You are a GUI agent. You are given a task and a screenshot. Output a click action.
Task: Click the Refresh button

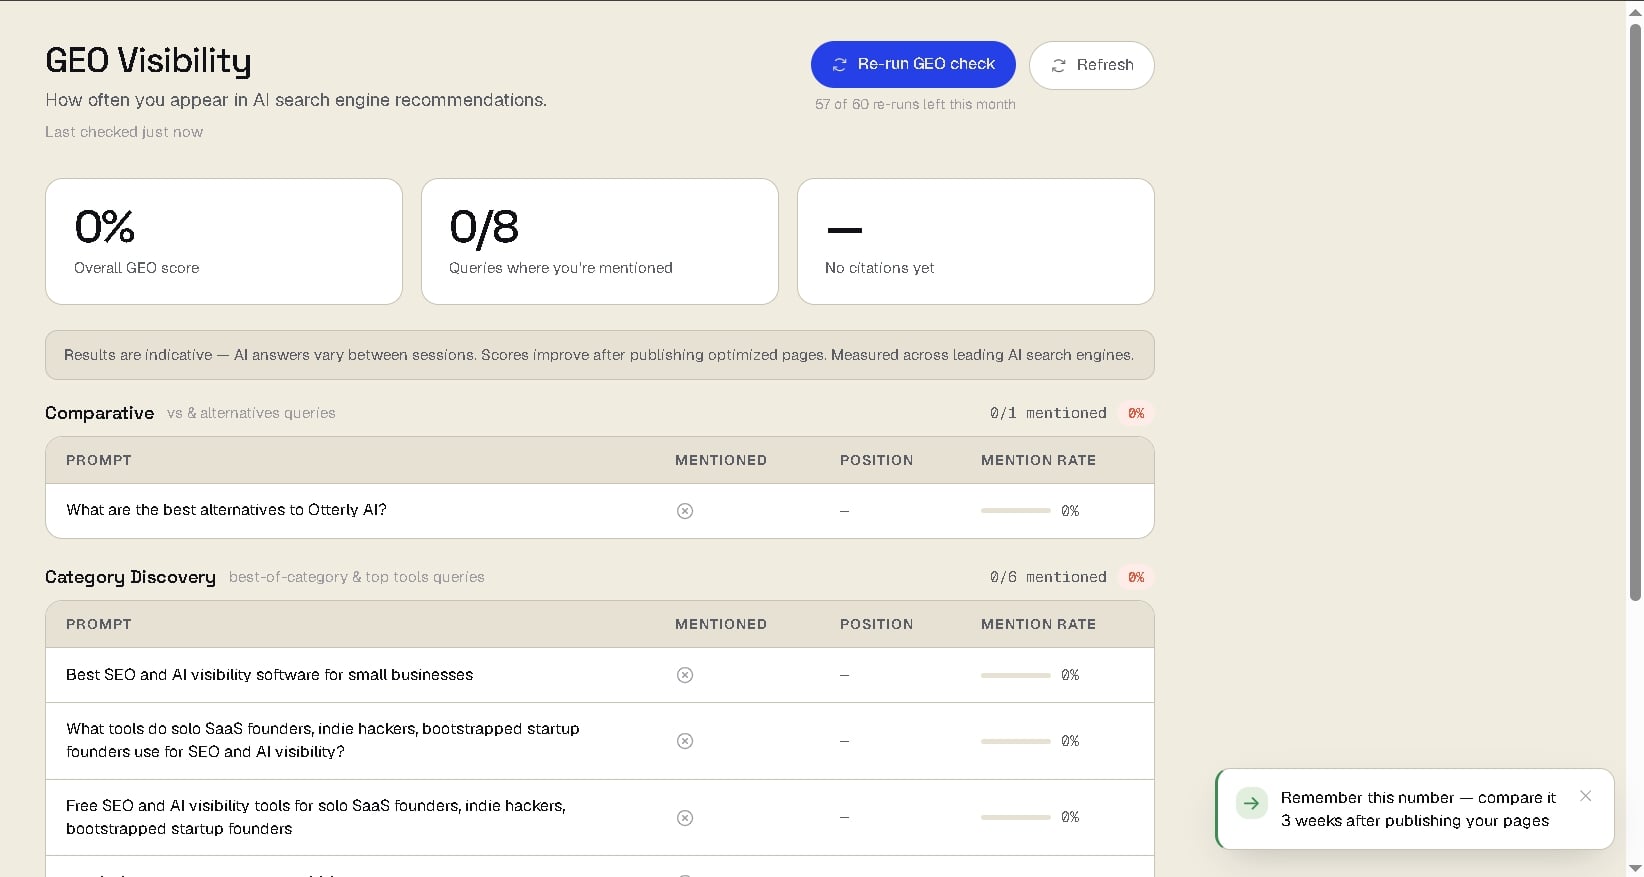pyautogui.click(x=1091, y=65)
